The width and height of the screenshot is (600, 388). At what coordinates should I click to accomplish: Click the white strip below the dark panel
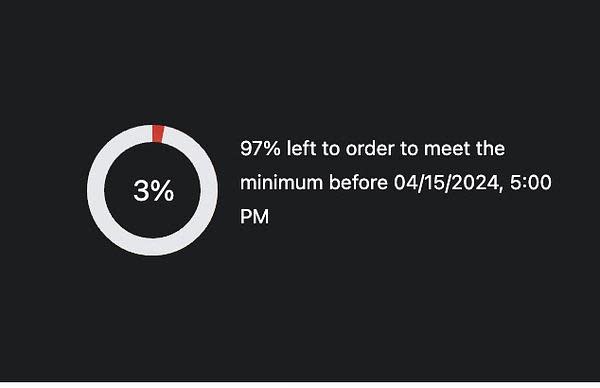pos(300,385)
